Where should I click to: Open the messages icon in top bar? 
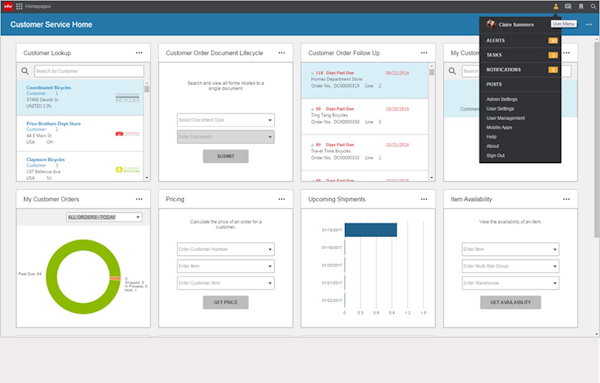click(x=568, y=6)
